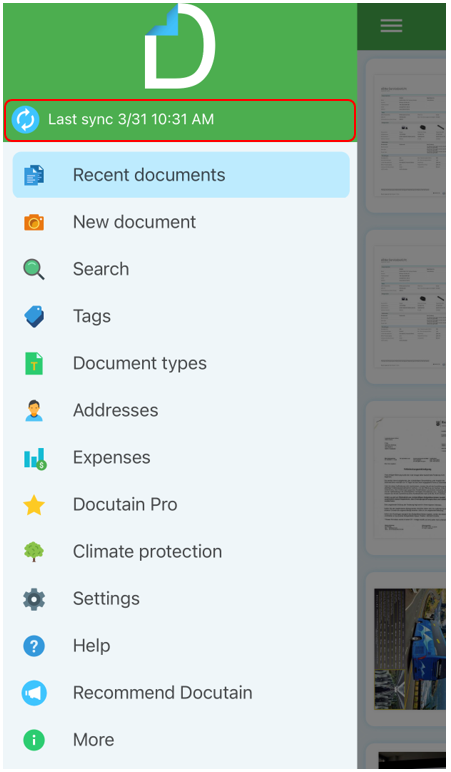
Task: Select the blue Tags icon
Action: coord(34,317)
